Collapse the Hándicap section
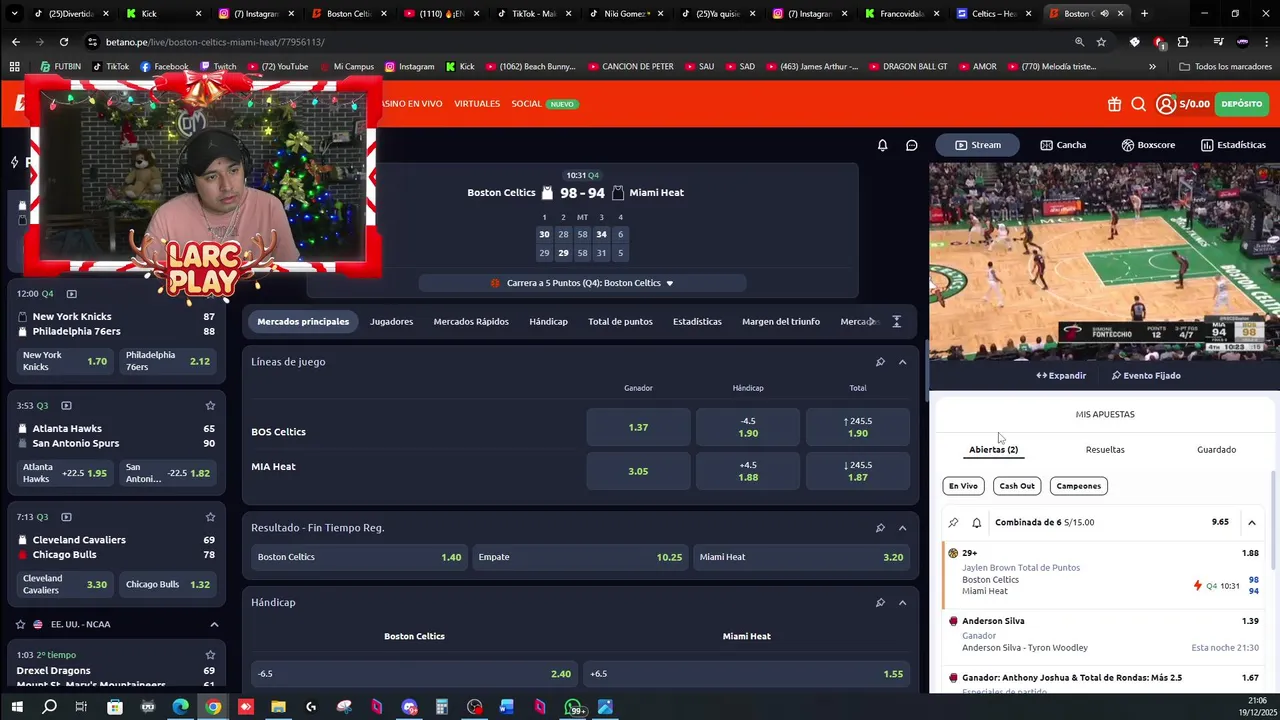This screenshot has height=720, width=1280. (x=902, y=603)
